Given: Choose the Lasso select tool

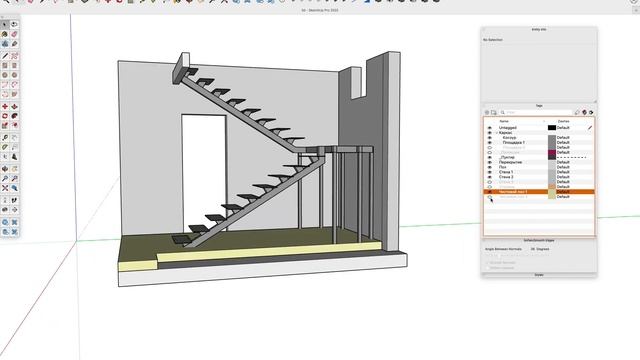Looking at the screenshot, I should [14, 24].
